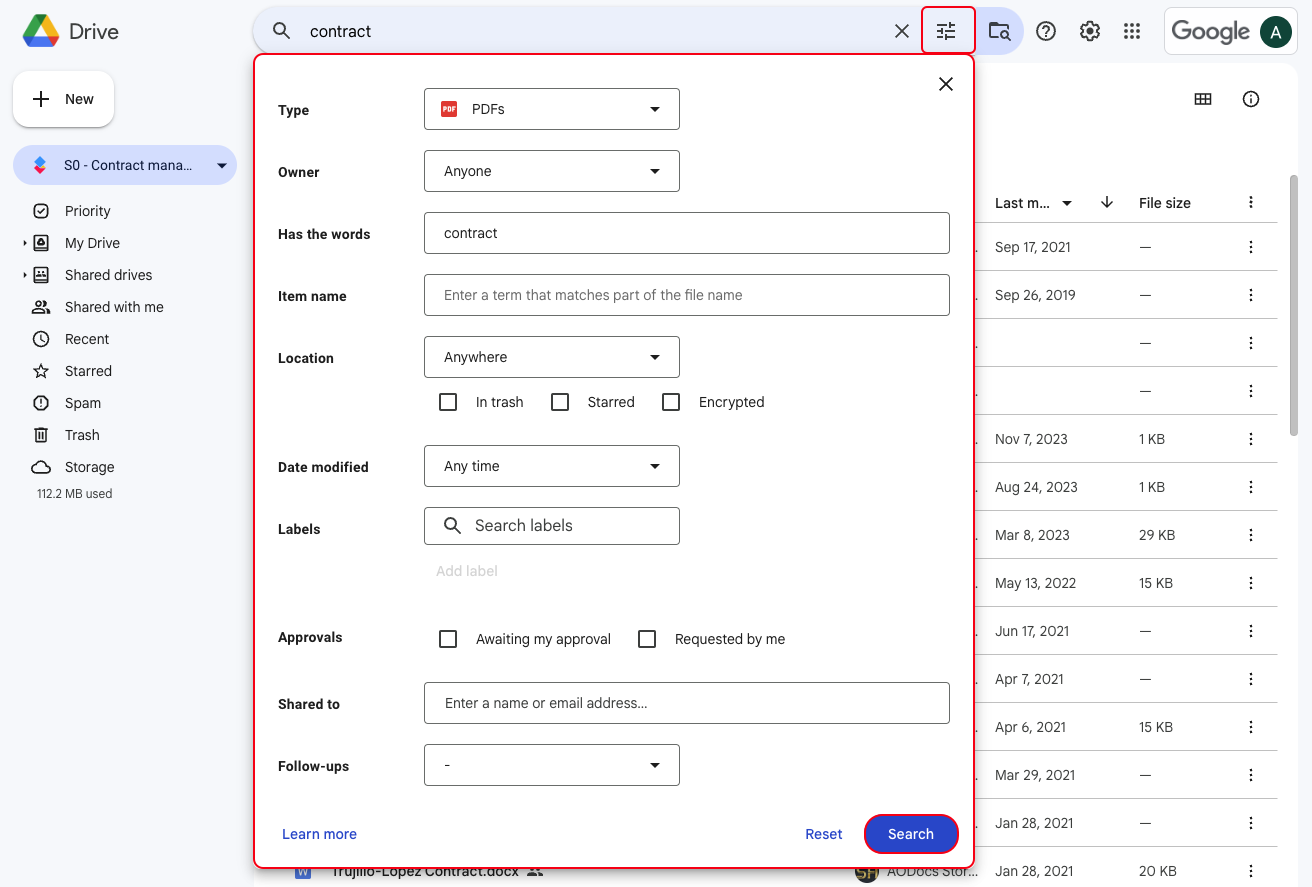The width and height of the screenshot is (1312, 887).
Task: Open more actions for Mar 8, 2023 row
Action: click(x=1251, y=535)
